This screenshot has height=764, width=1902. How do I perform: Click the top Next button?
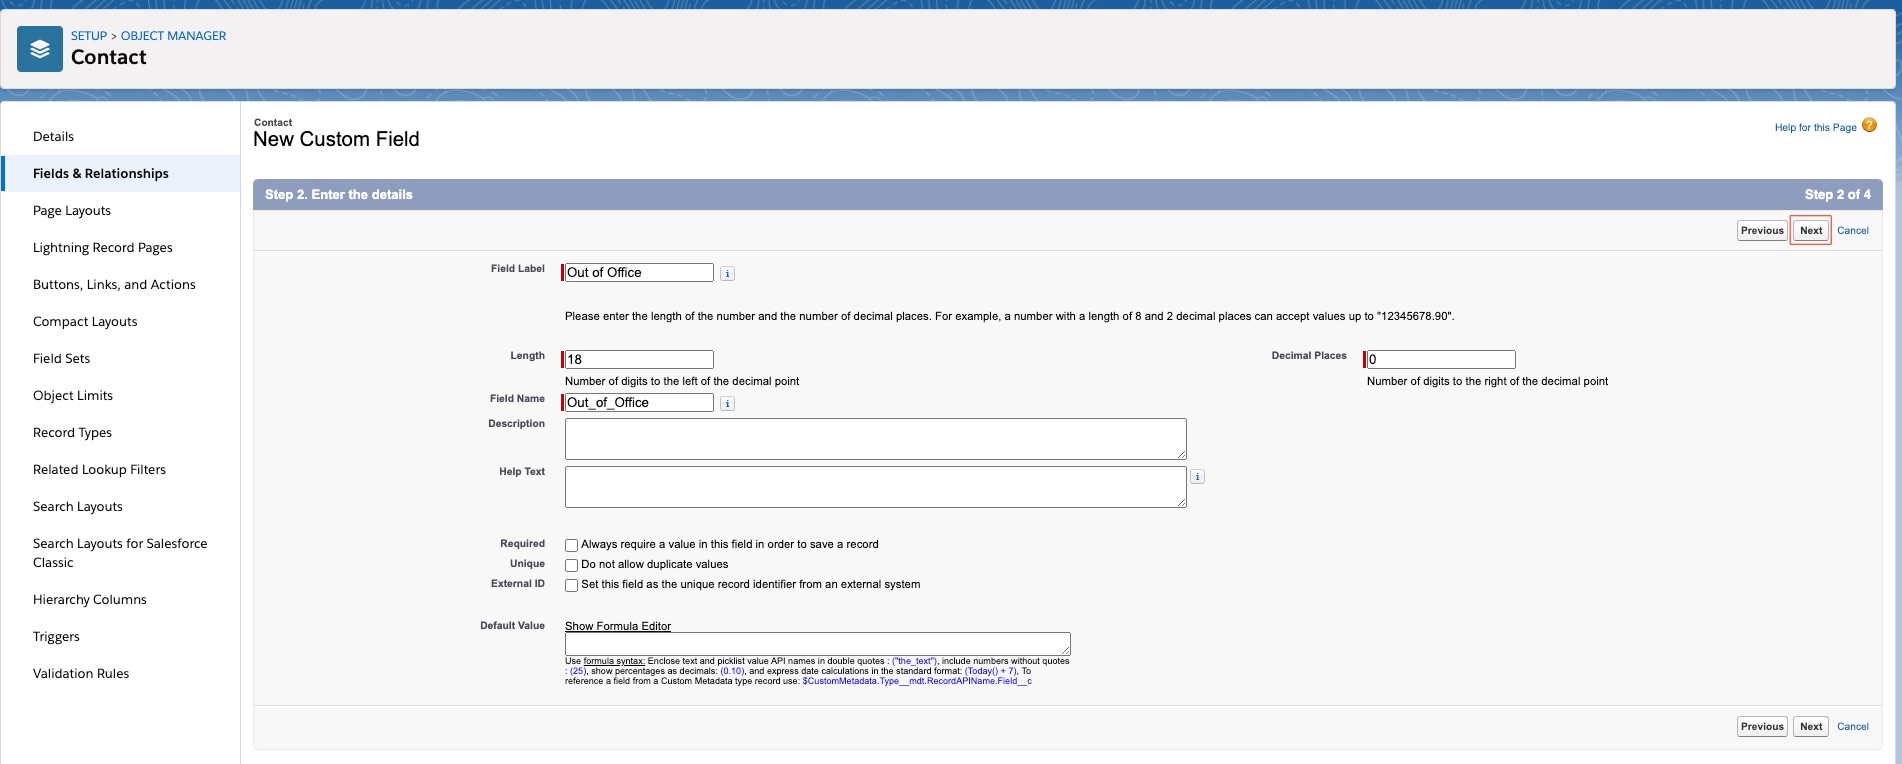coord(1810,230)
